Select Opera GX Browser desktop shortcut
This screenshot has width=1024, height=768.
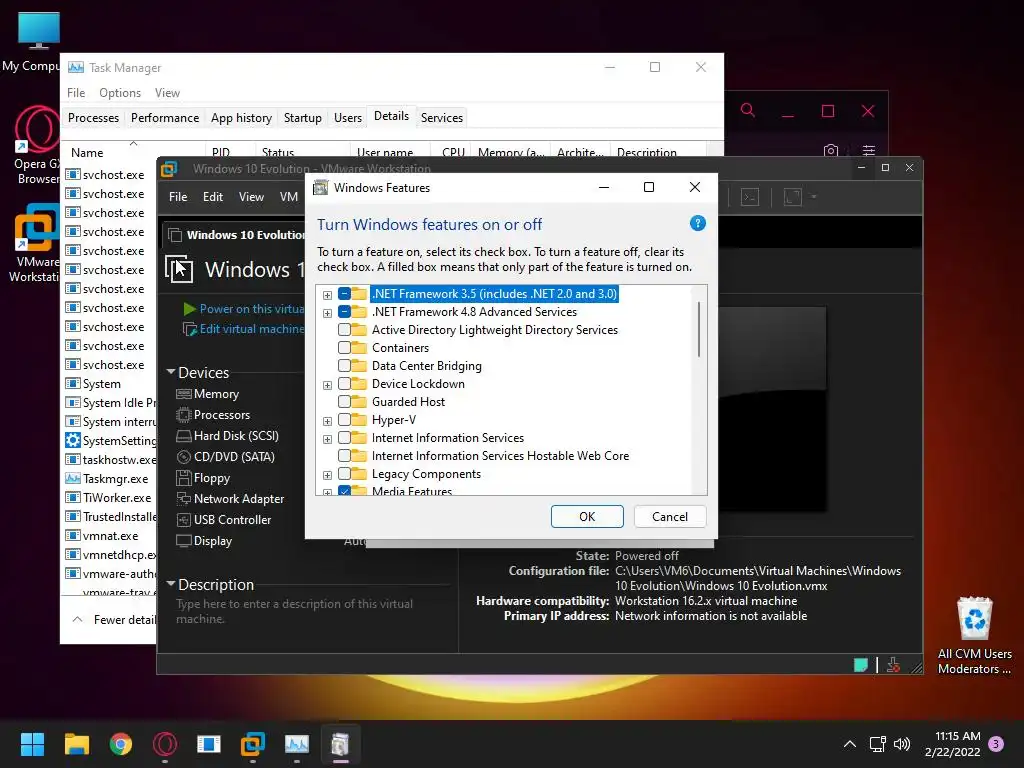(36, 145)
